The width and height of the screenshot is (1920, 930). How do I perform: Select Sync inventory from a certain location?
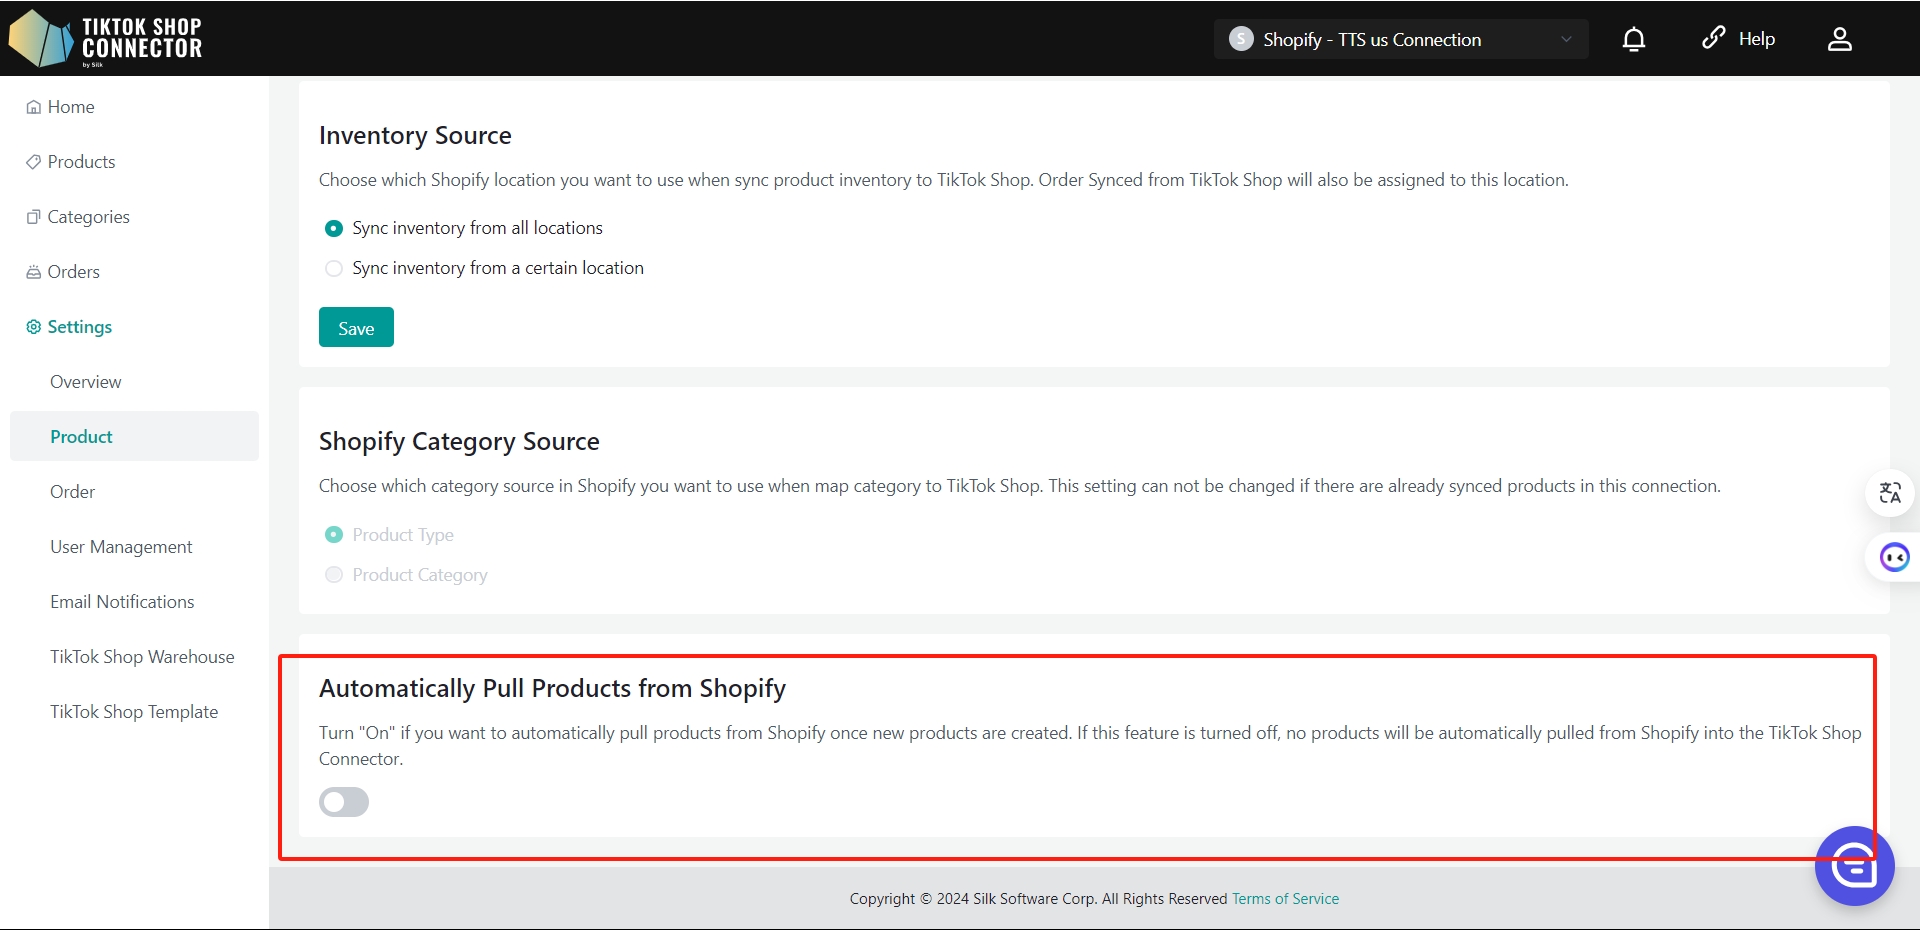[x=334, y=268]
